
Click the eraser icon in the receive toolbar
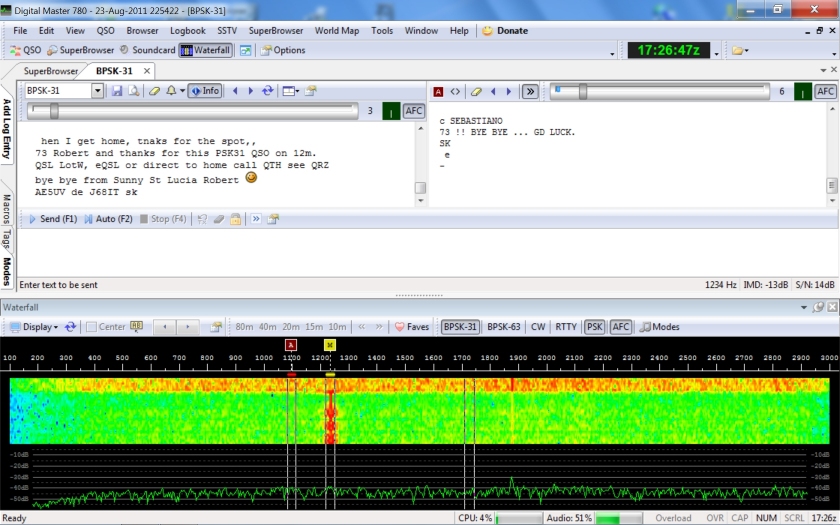point(154,91)
